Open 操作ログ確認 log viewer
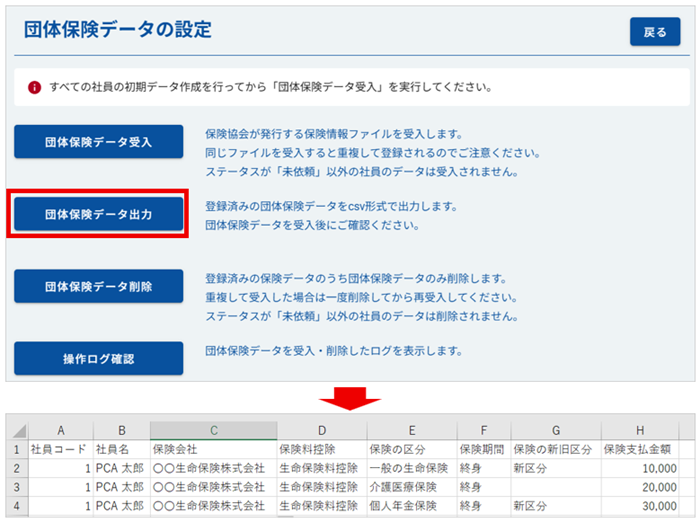The width and height of the screenshot is (700, 522). [x=99, y=359]
